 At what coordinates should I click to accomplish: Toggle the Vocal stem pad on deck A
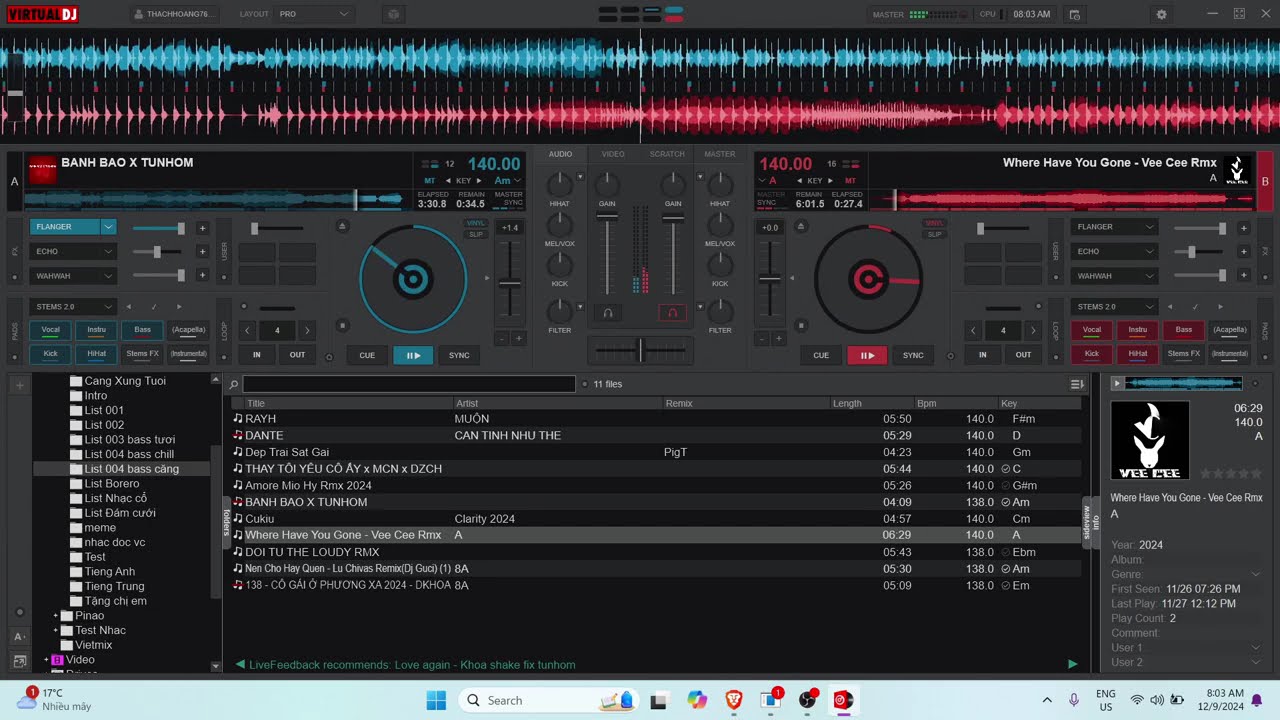click(50, 330)
